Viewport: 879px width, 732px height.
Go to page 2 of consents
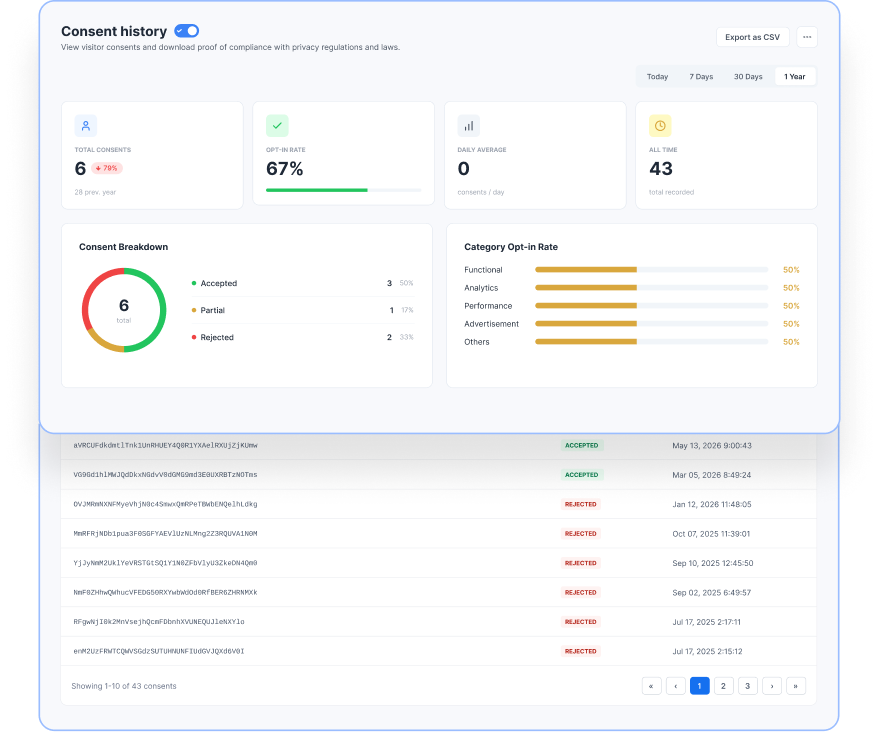(724, 685)
